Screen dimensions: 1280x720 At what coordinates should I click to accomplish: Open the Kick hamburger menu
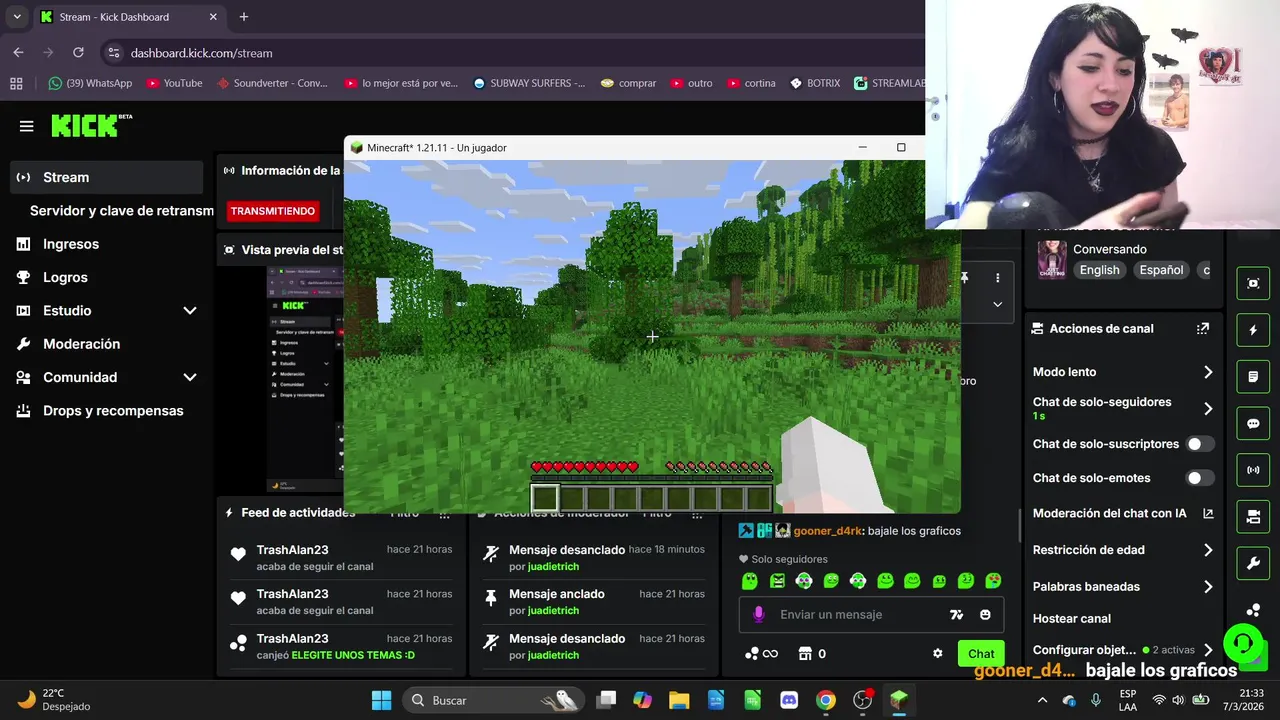27,126
